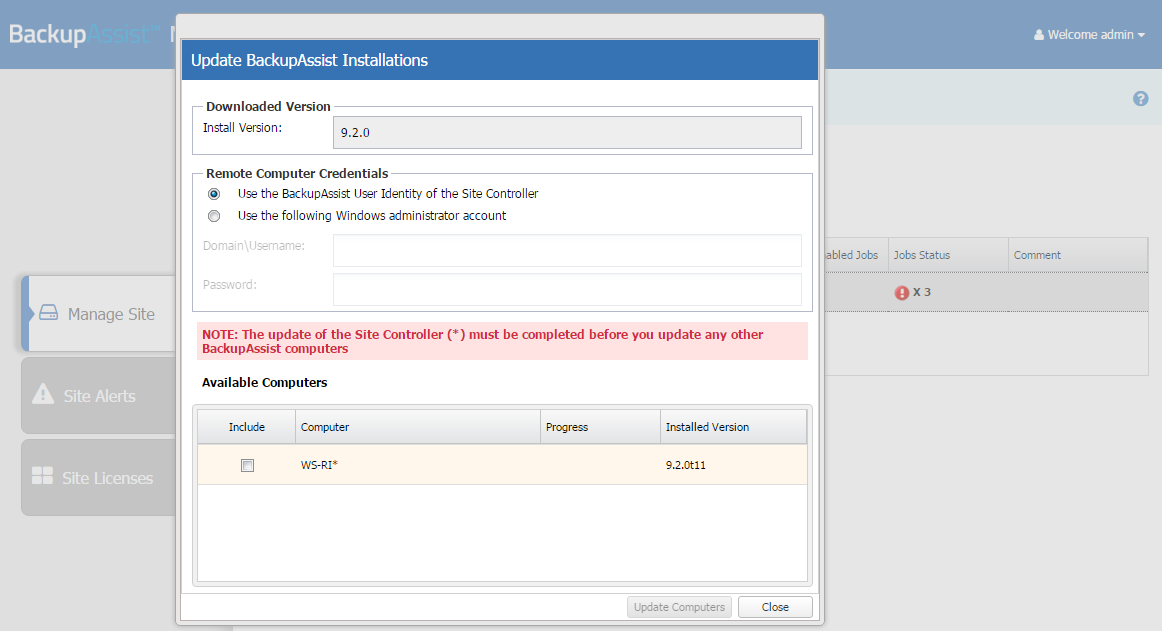
Task: Click the Remote Computer Credentials group label
Action: coord(297,174)
